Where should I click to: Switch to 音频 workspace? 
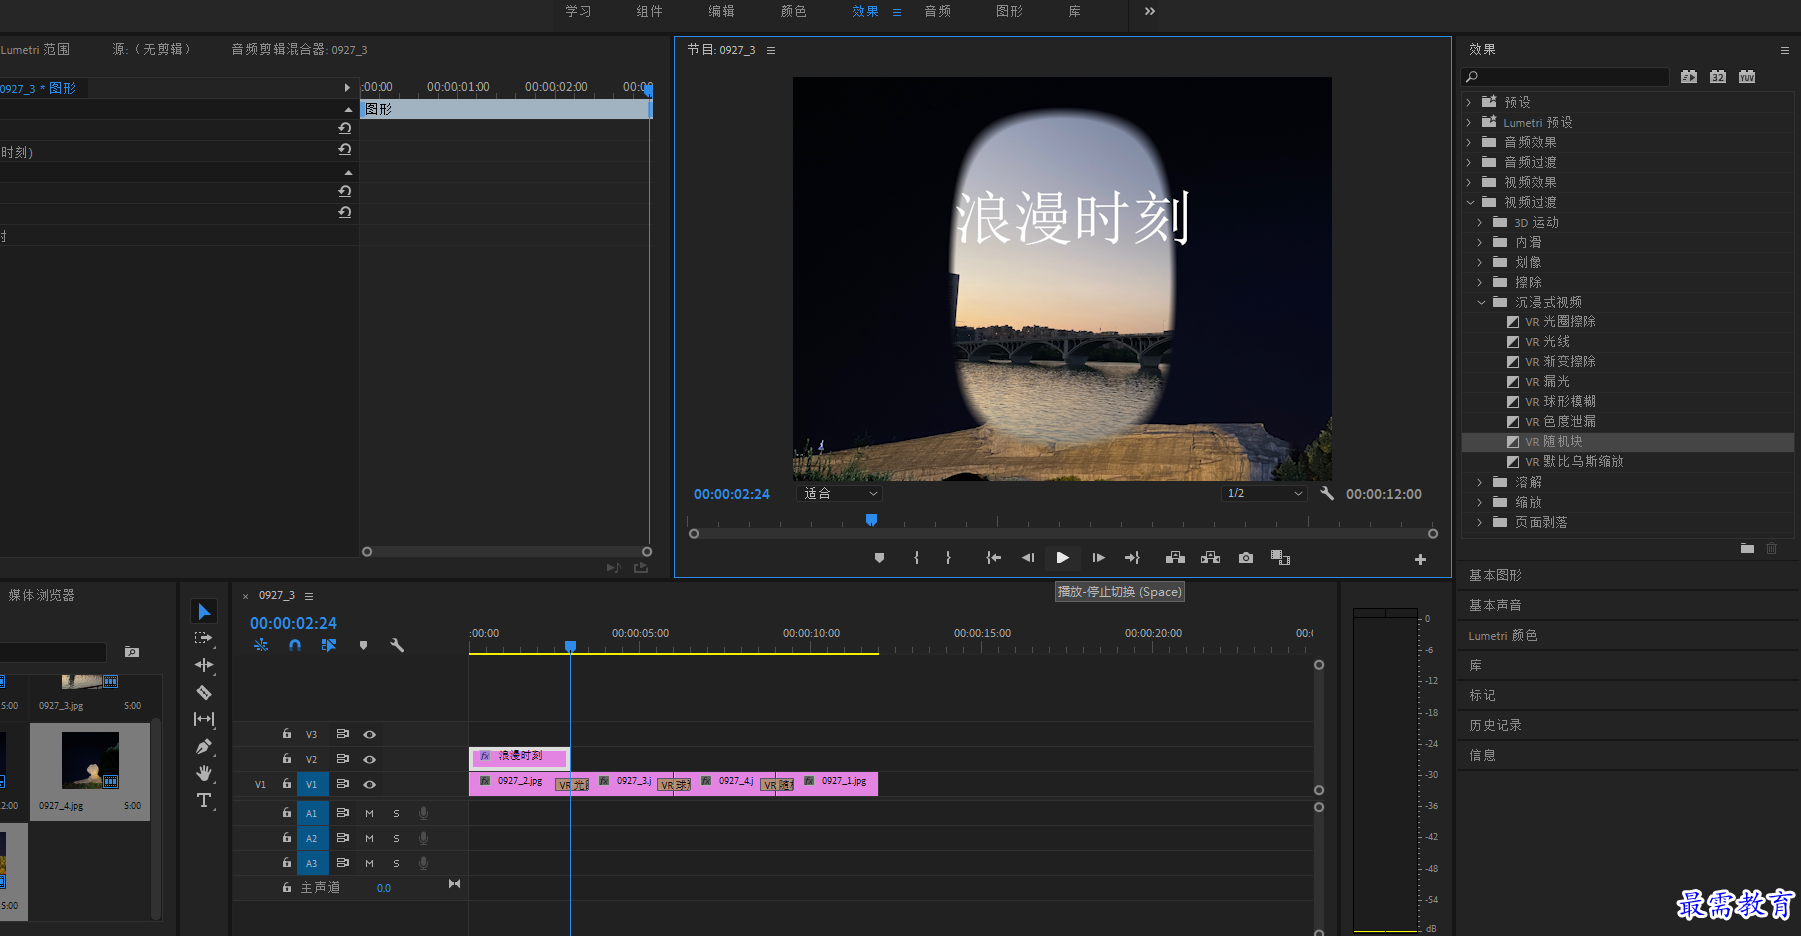coord(938,11)
